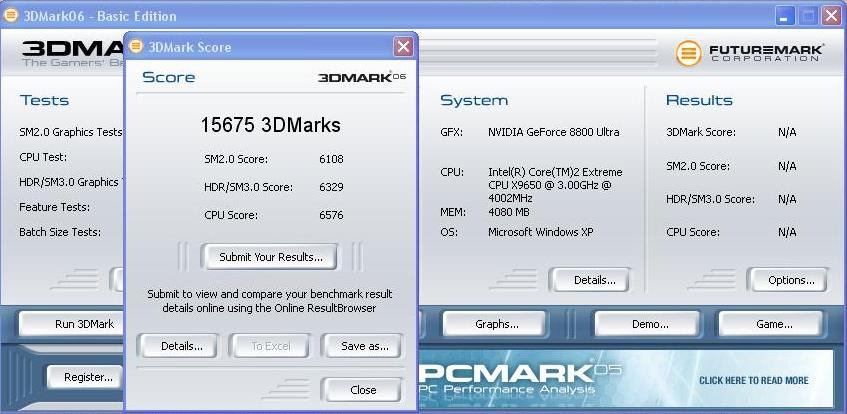Click the System heading

[474, 101]
